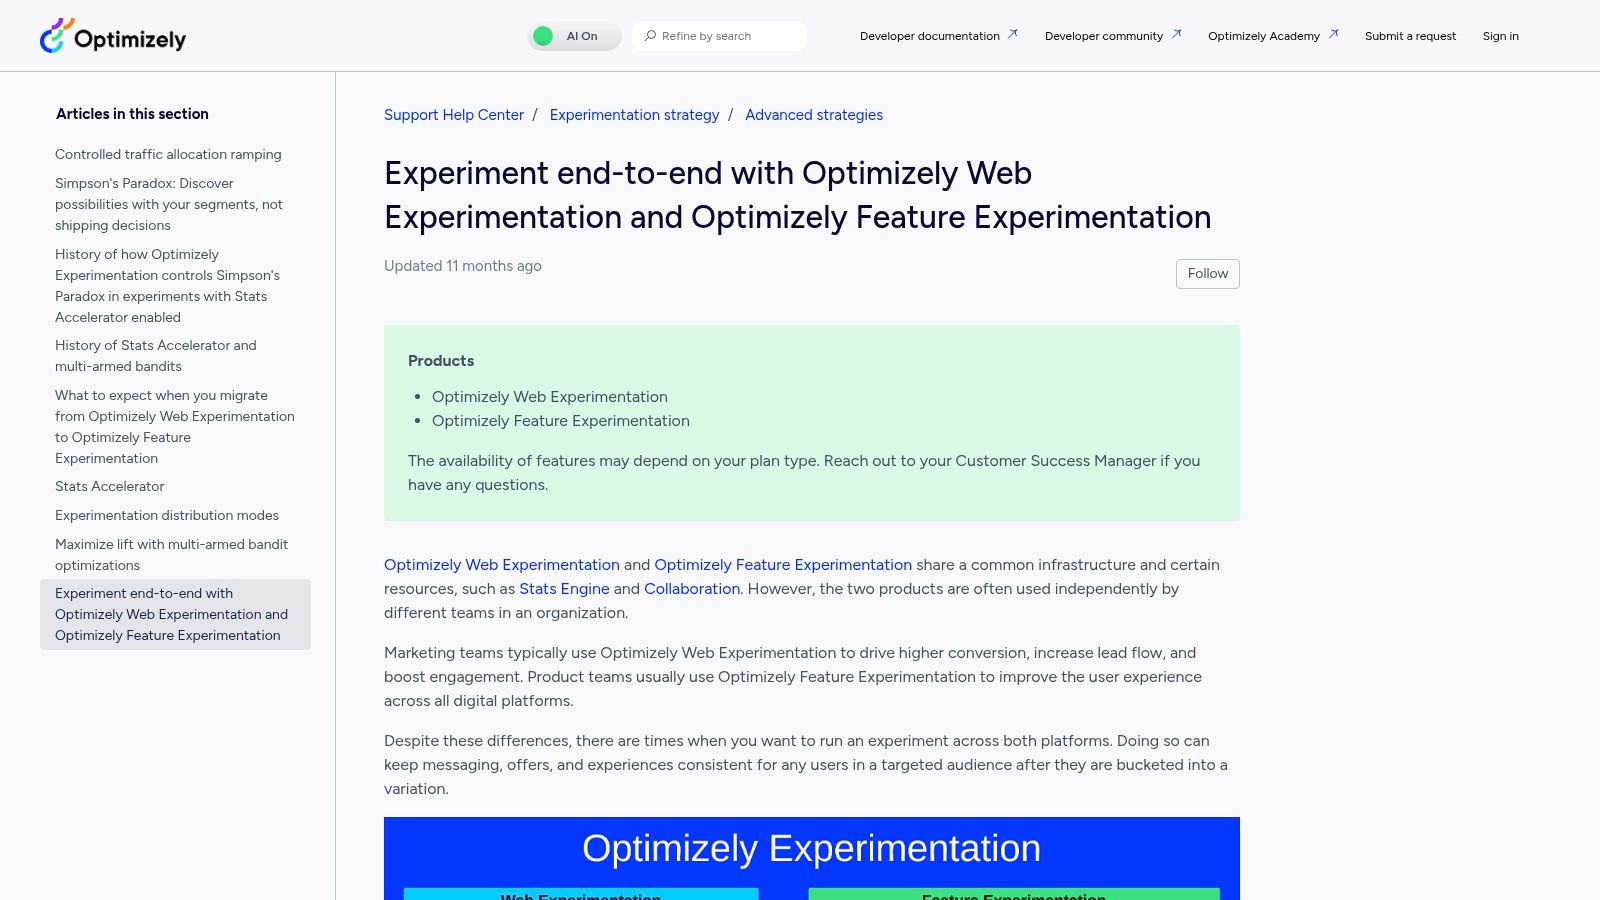The image size is (1600, 900).
Task: Open Developer documentation link
Action: click(x=929, y=36)
